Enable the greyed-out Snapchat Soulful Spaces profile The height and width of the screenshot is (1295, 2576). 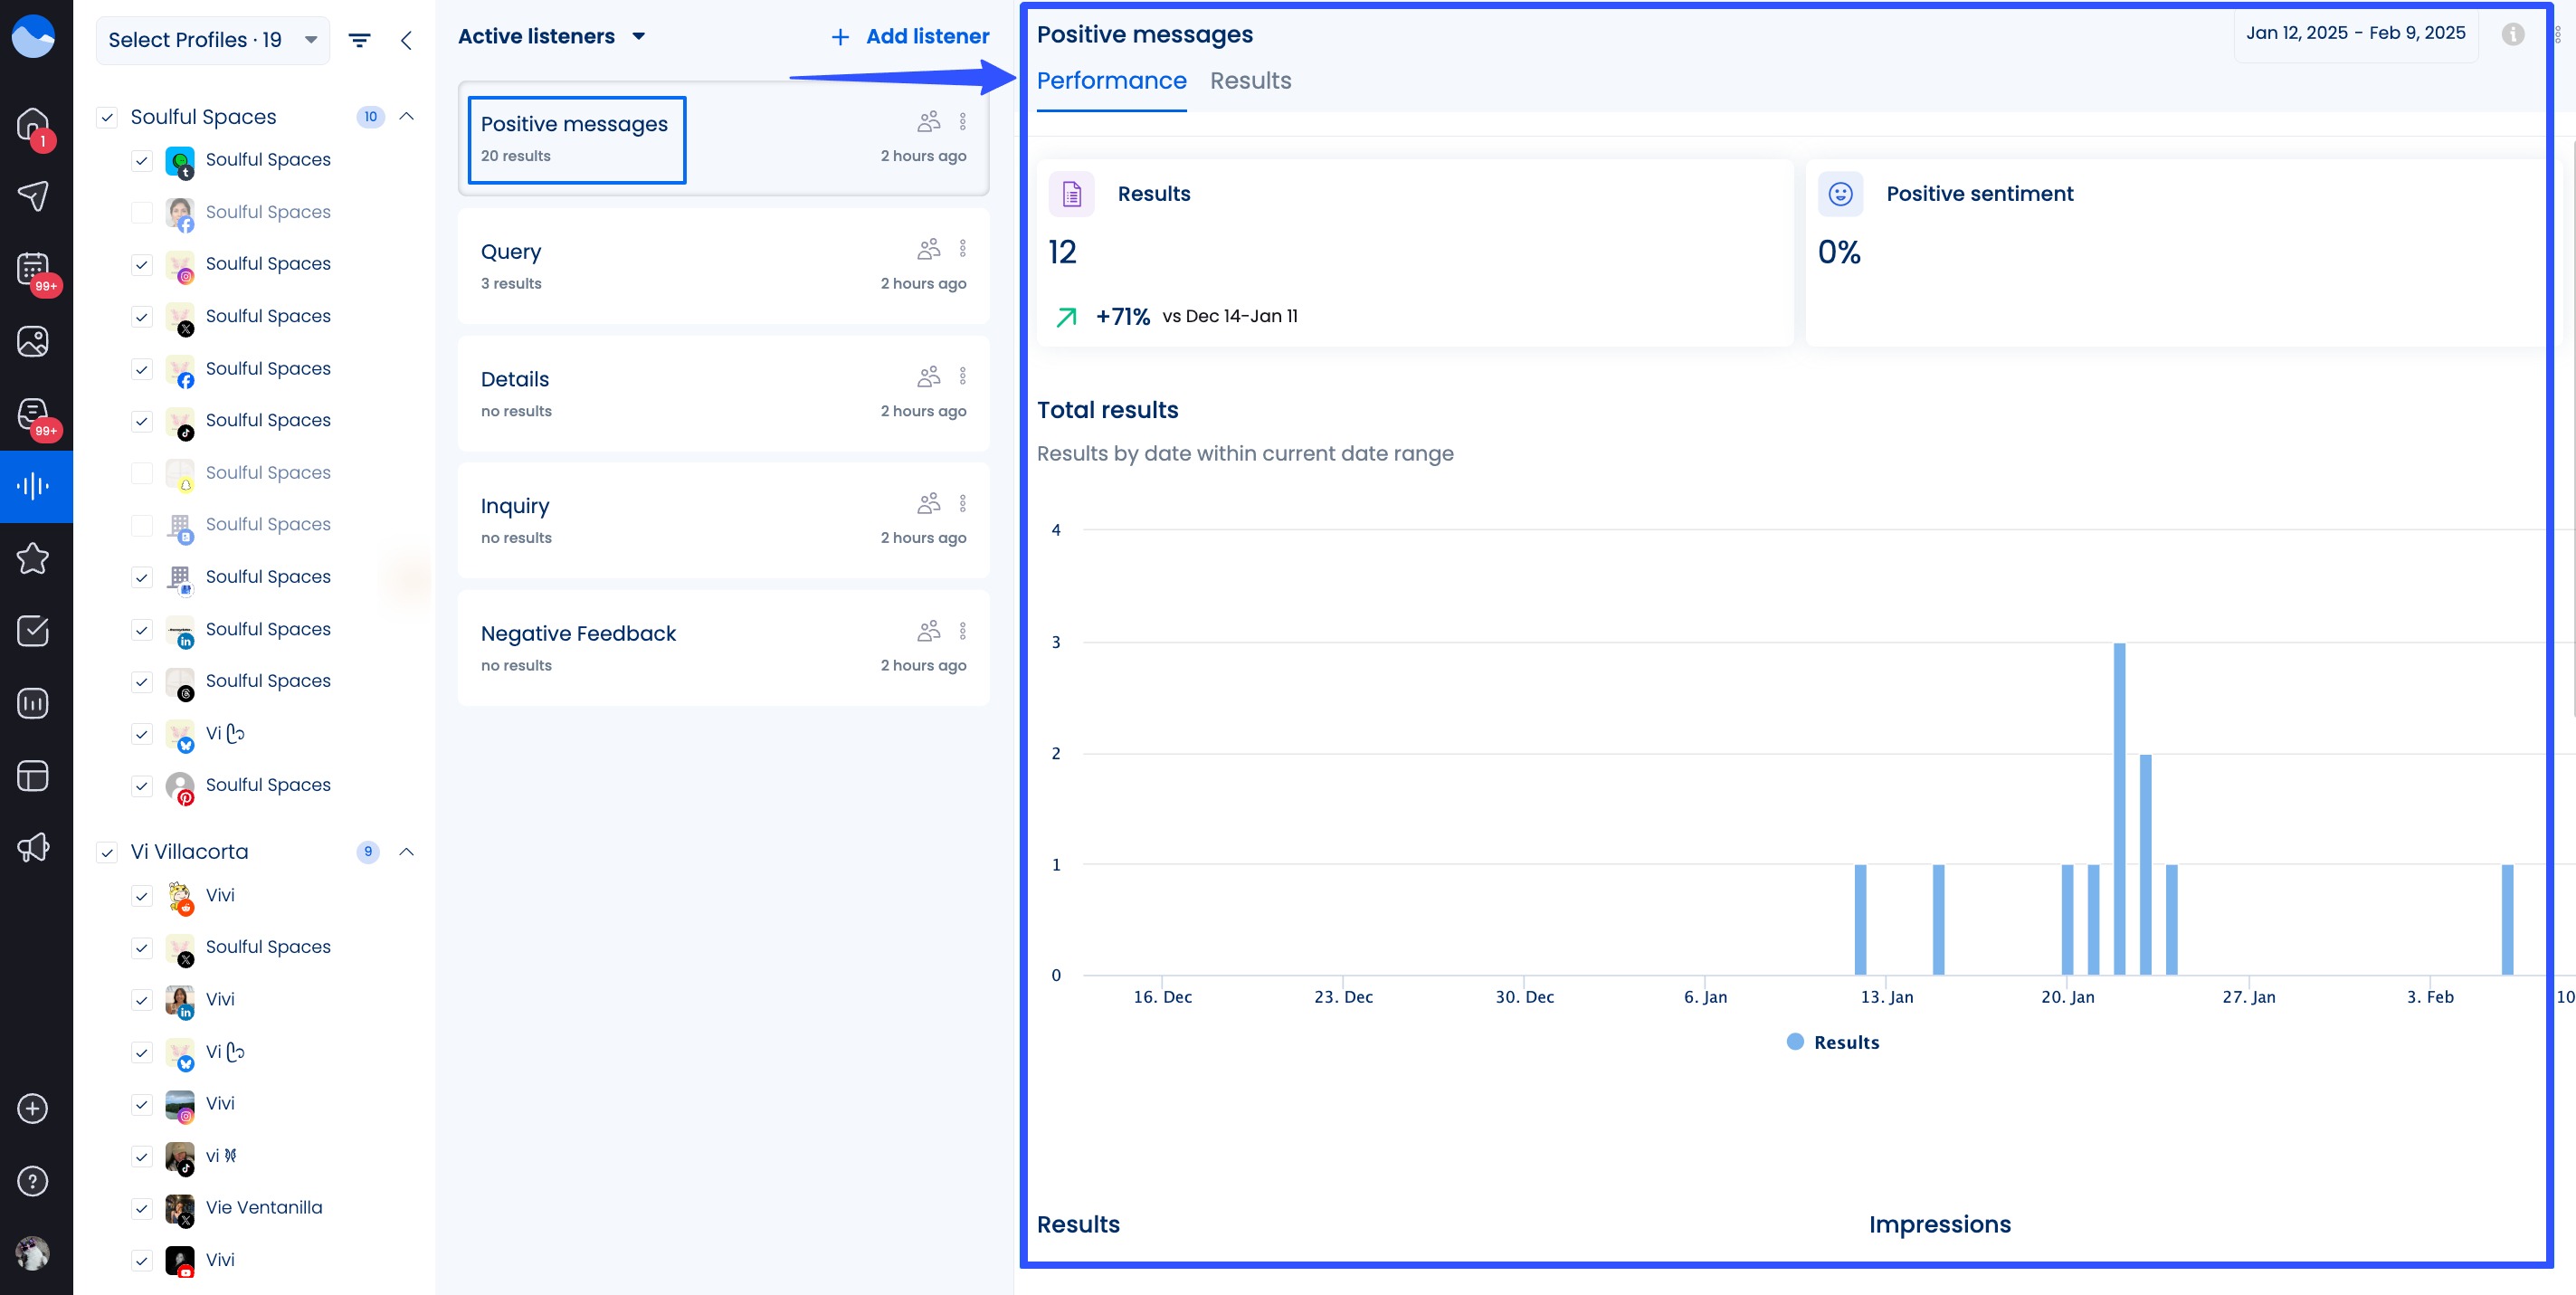coord(141,473)
